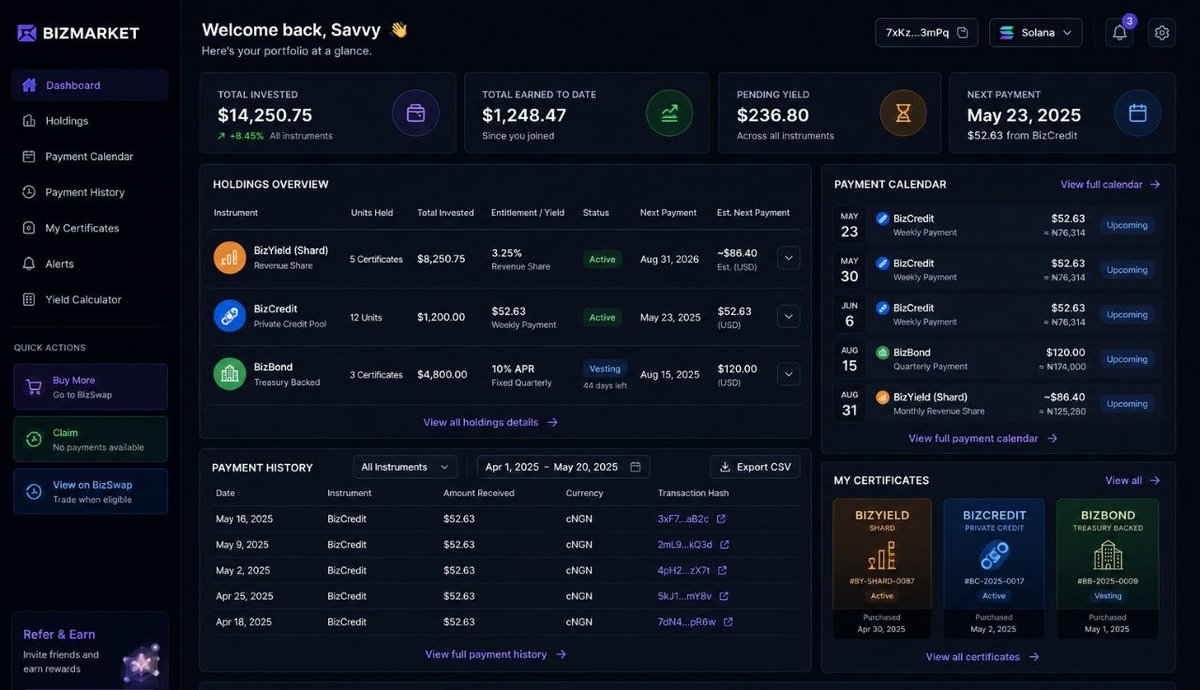Viewport: 1200px width, 690px height.
Task: Open external link for hash 4pH2...zX7t
Action: coord(722,570)
